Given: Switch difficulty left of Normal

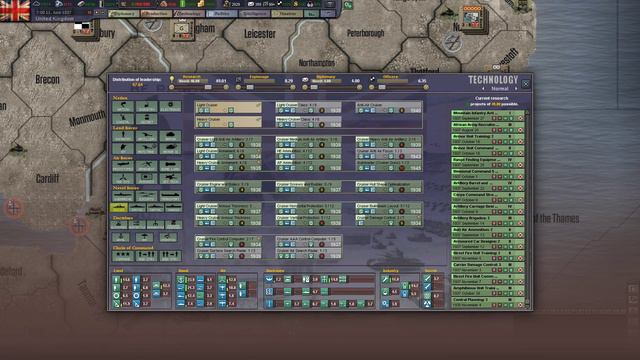Looking at the screenshot, I should tap(484, 89).
